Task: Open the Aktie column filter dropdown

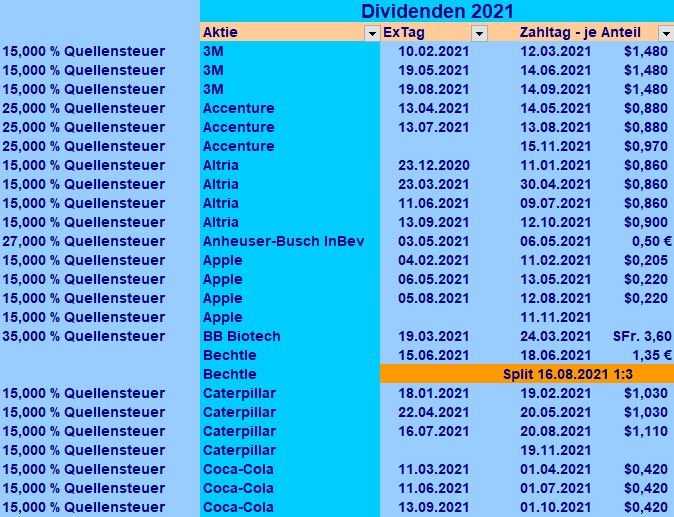Action: (x=372, y=33)
